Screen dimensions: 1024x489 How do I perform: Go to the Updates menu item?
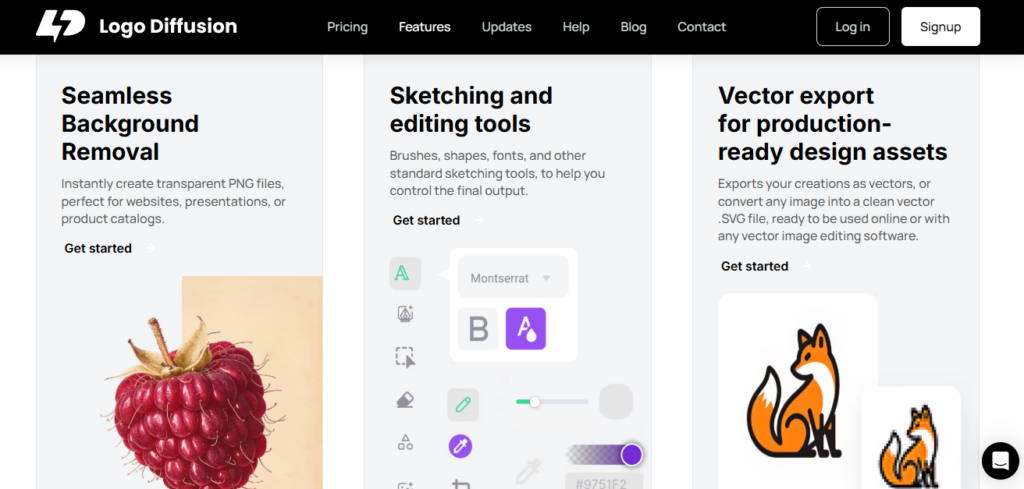[506, 27]
